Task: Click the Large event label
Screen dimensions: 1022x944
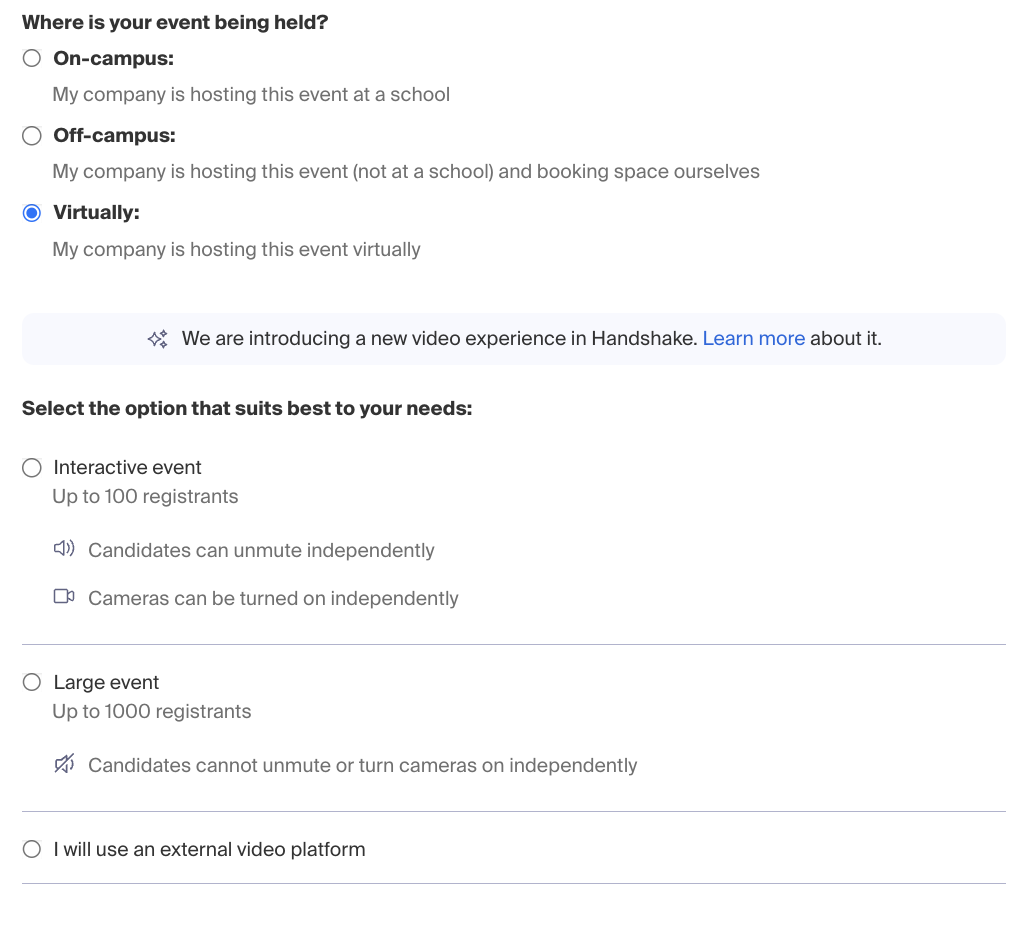Action: 106,683
